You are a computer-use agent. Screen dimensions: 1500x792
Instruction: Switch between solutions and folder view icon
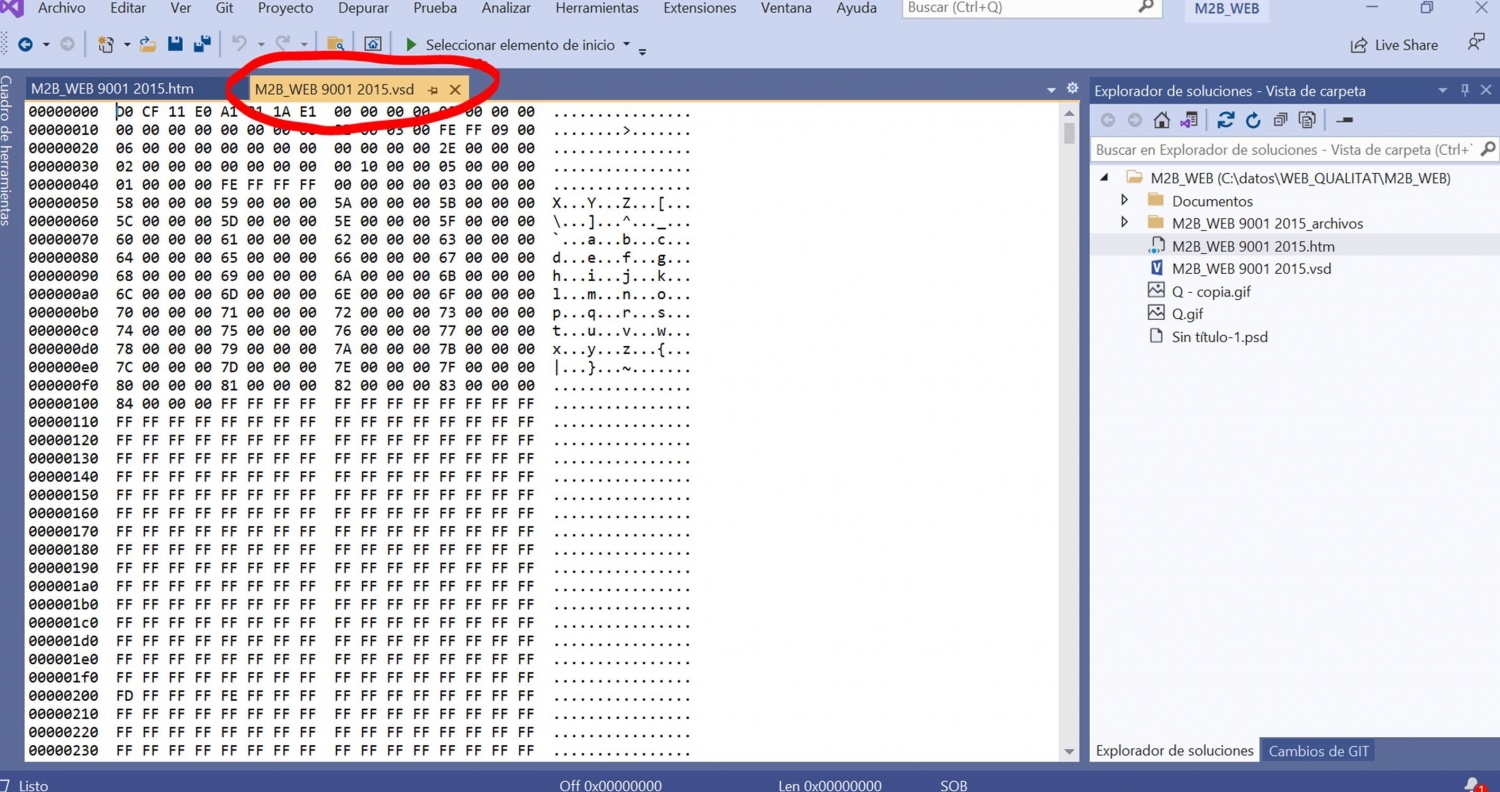pyautogui.click(x=1189, y=120)
